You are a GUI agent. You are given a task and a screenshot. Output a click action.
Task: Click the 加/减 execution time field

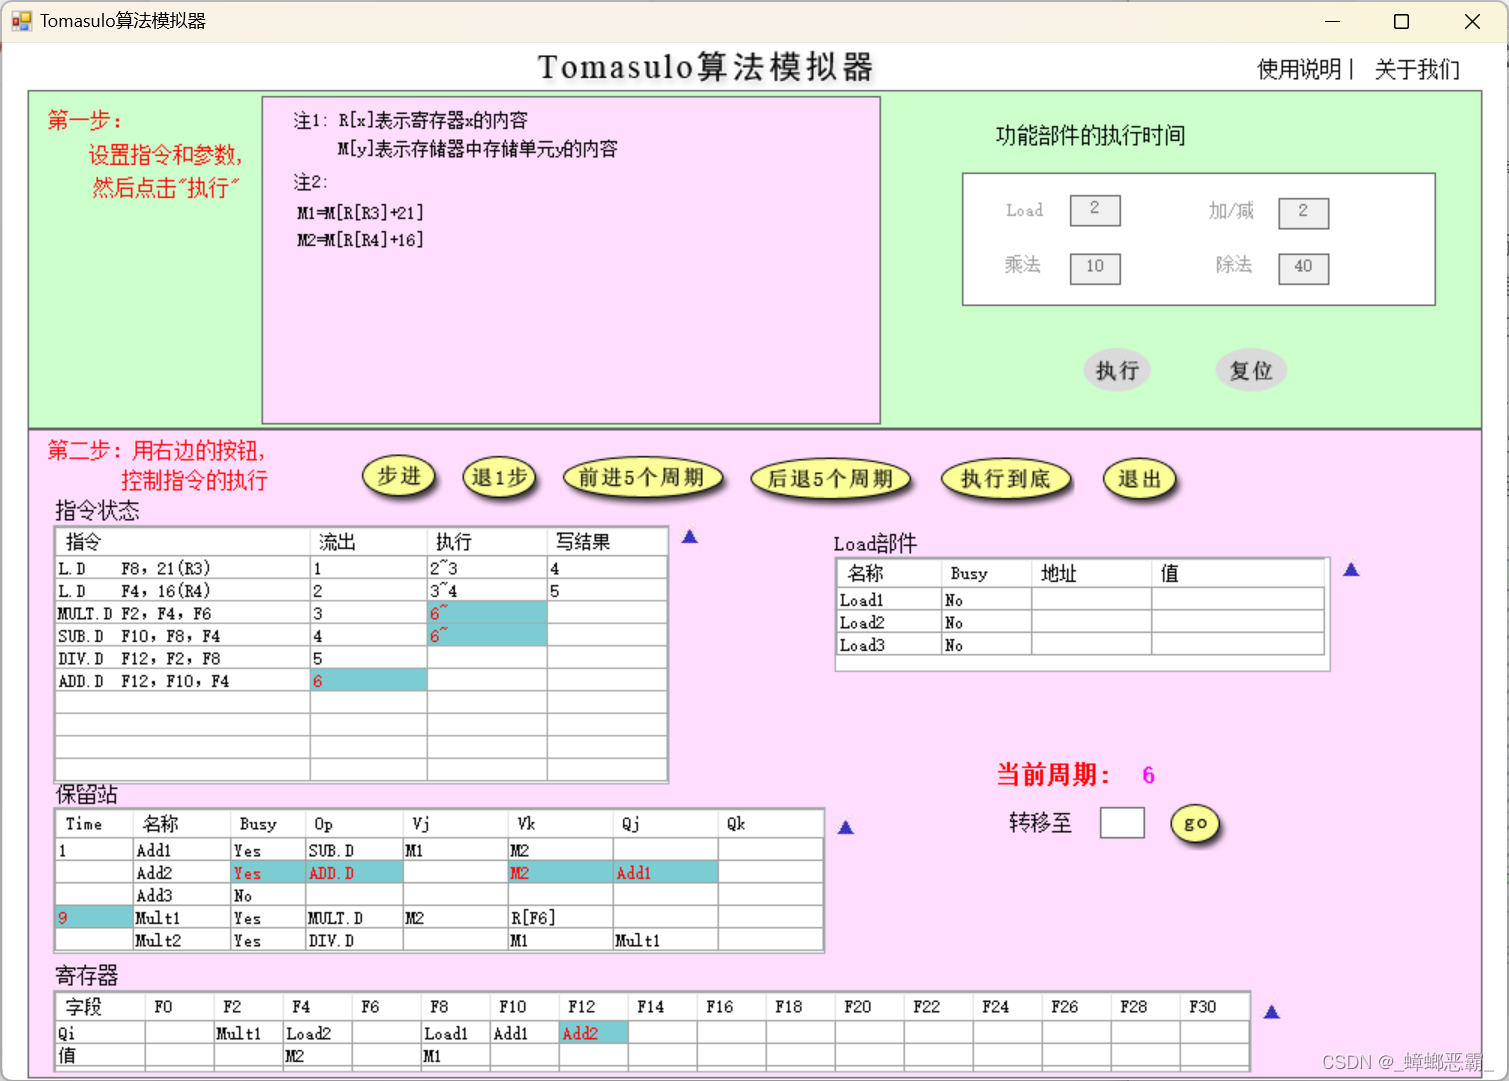(x=1304, y=212)
